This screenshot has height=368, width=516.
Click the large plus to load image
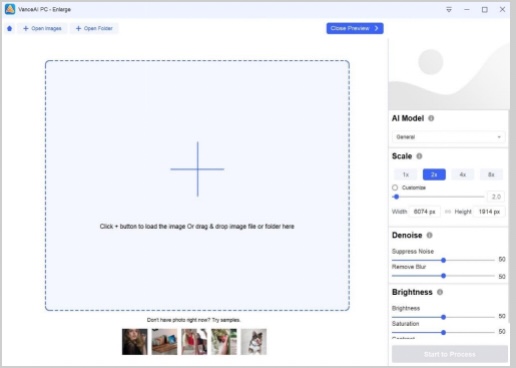[197, 169]
